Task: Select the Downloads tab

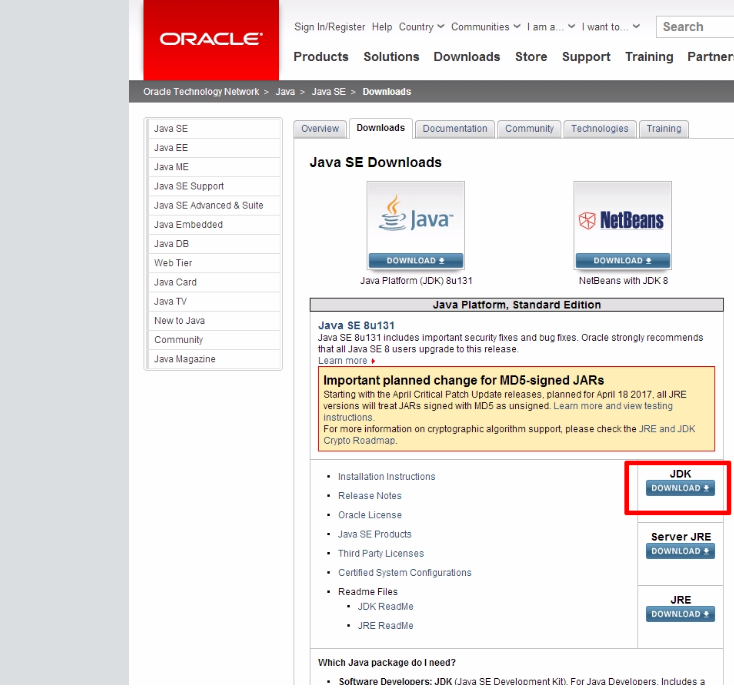Action: point(381,128)
